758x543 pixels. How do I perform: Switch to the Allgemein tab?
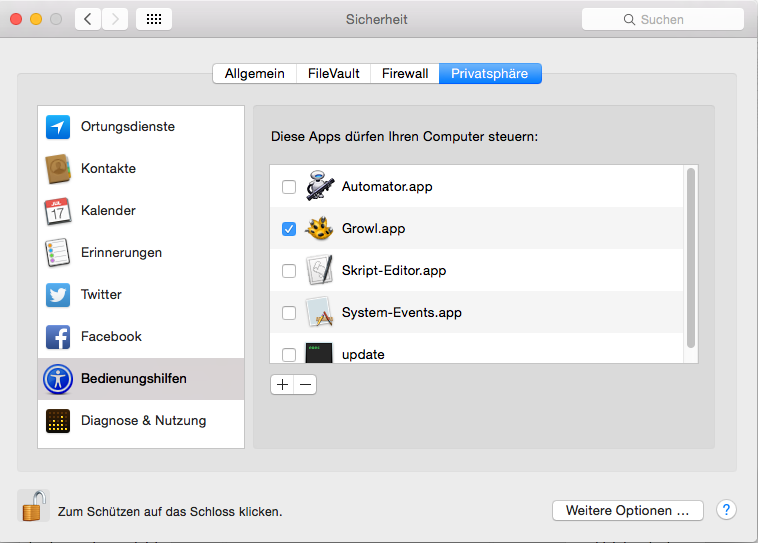(x=254, y=73)
